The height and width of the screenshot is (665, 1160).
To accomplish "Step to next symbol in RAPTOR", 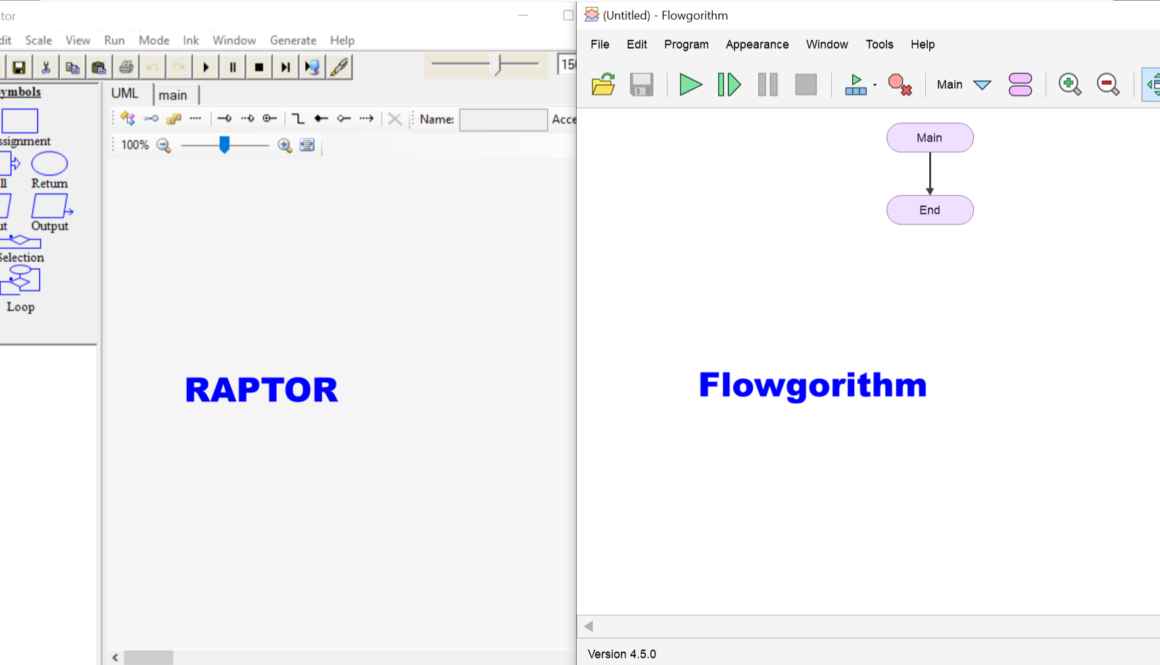I will (286, 67).
